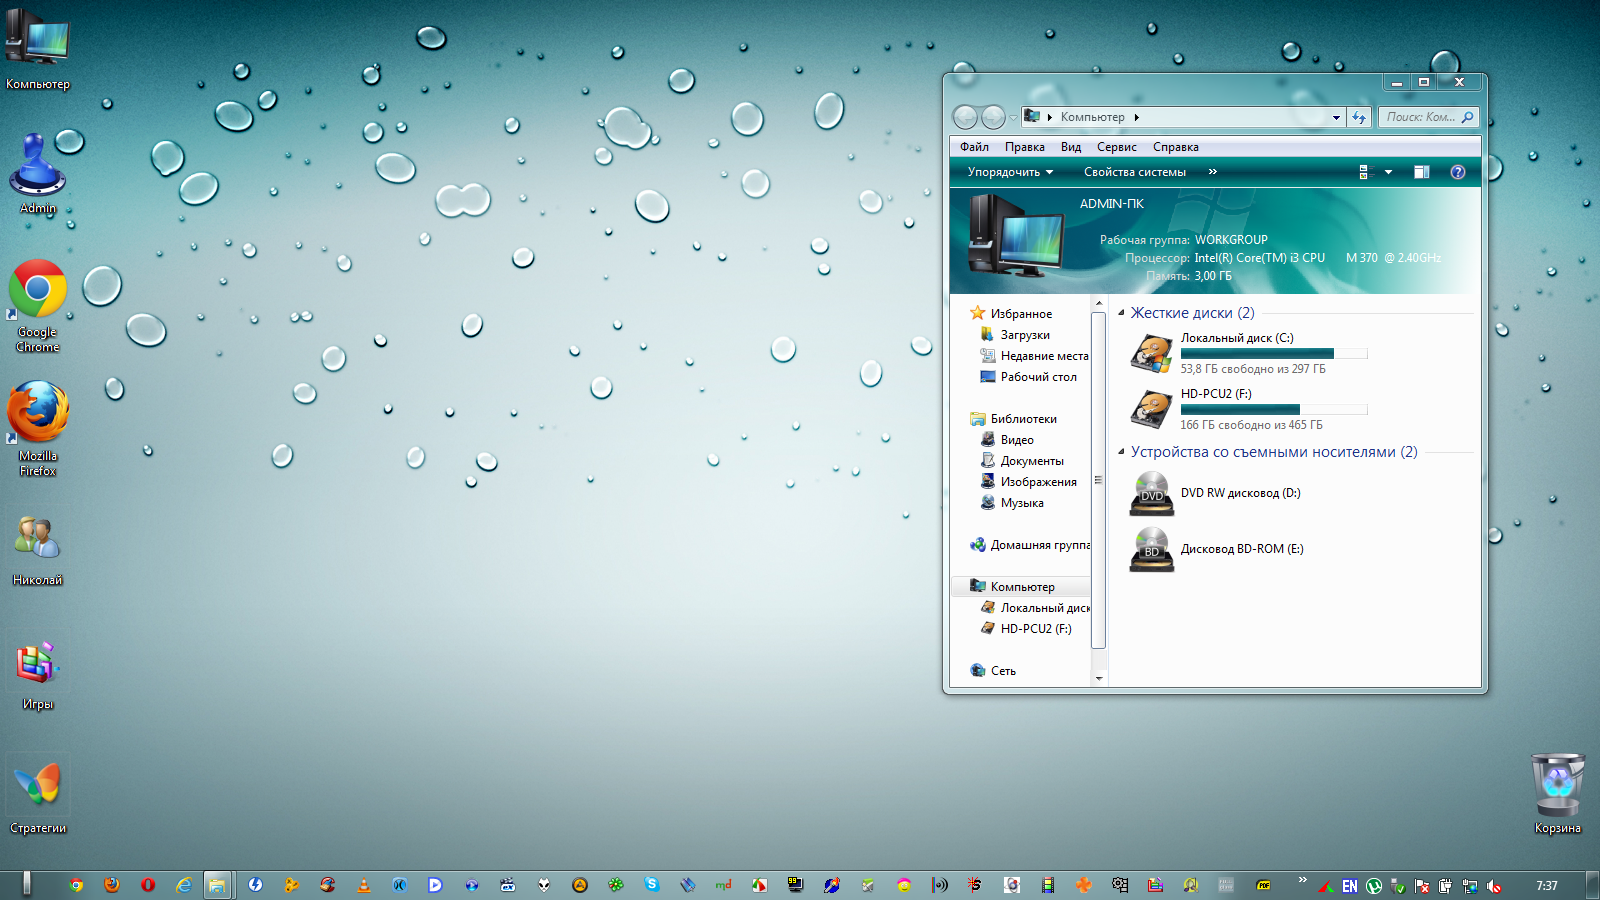The height and width of the screenshot is (900, 1600).
Task: Open the Help question mark icon
Action: [1458, 172]
